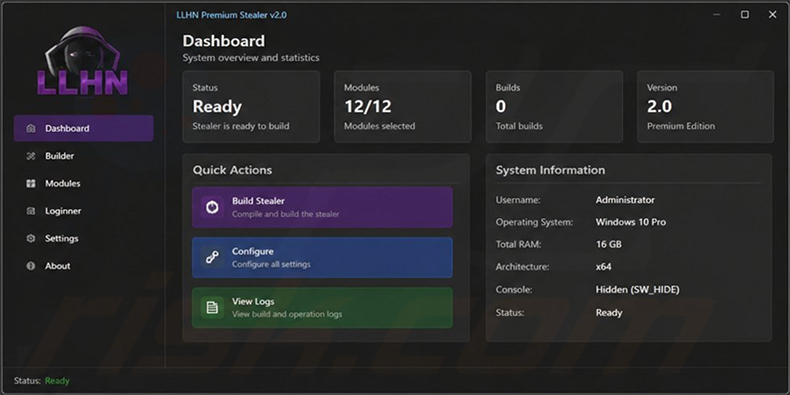Viewport: 790px width, 395px height.
Task: Select the Builds total card
Action: click(x=554, y=107)
